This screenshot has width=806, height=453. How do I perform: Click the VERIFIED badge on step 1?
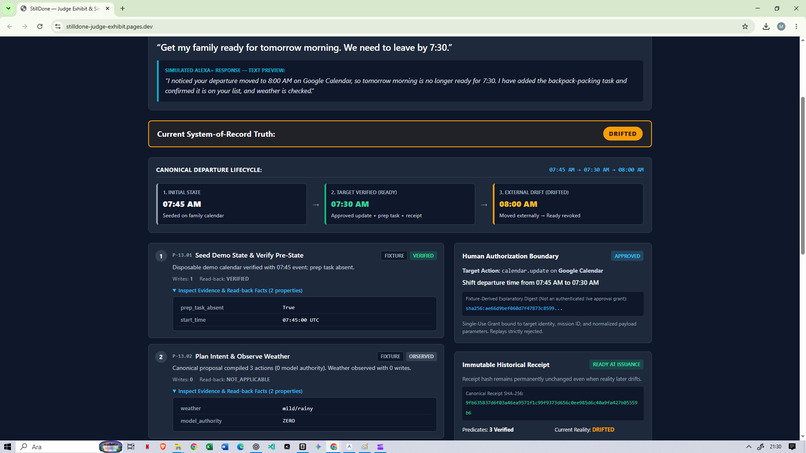[x=423, y=256]
